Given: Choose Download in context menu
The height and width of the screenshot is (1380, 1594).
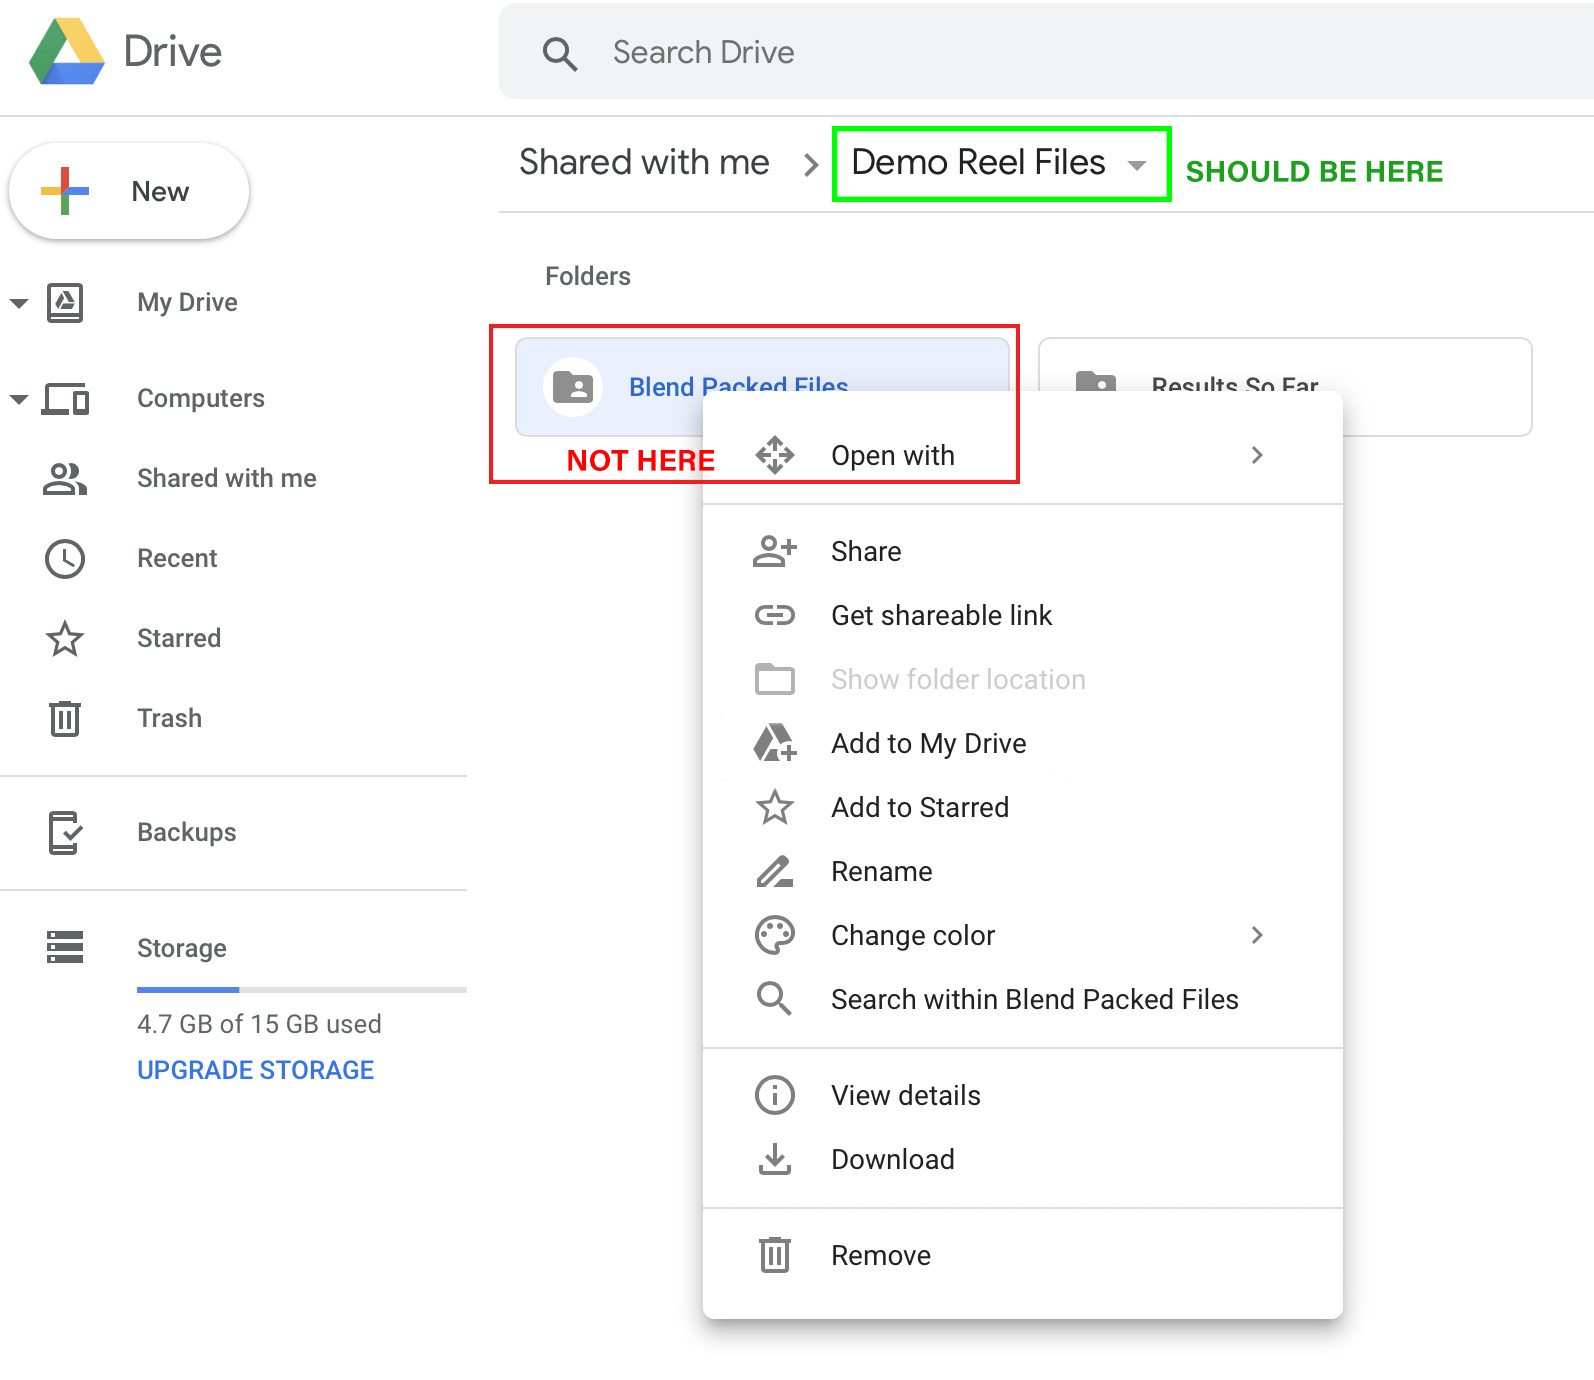Looking at the screenshot, I should click(x=1022, y=1160).
